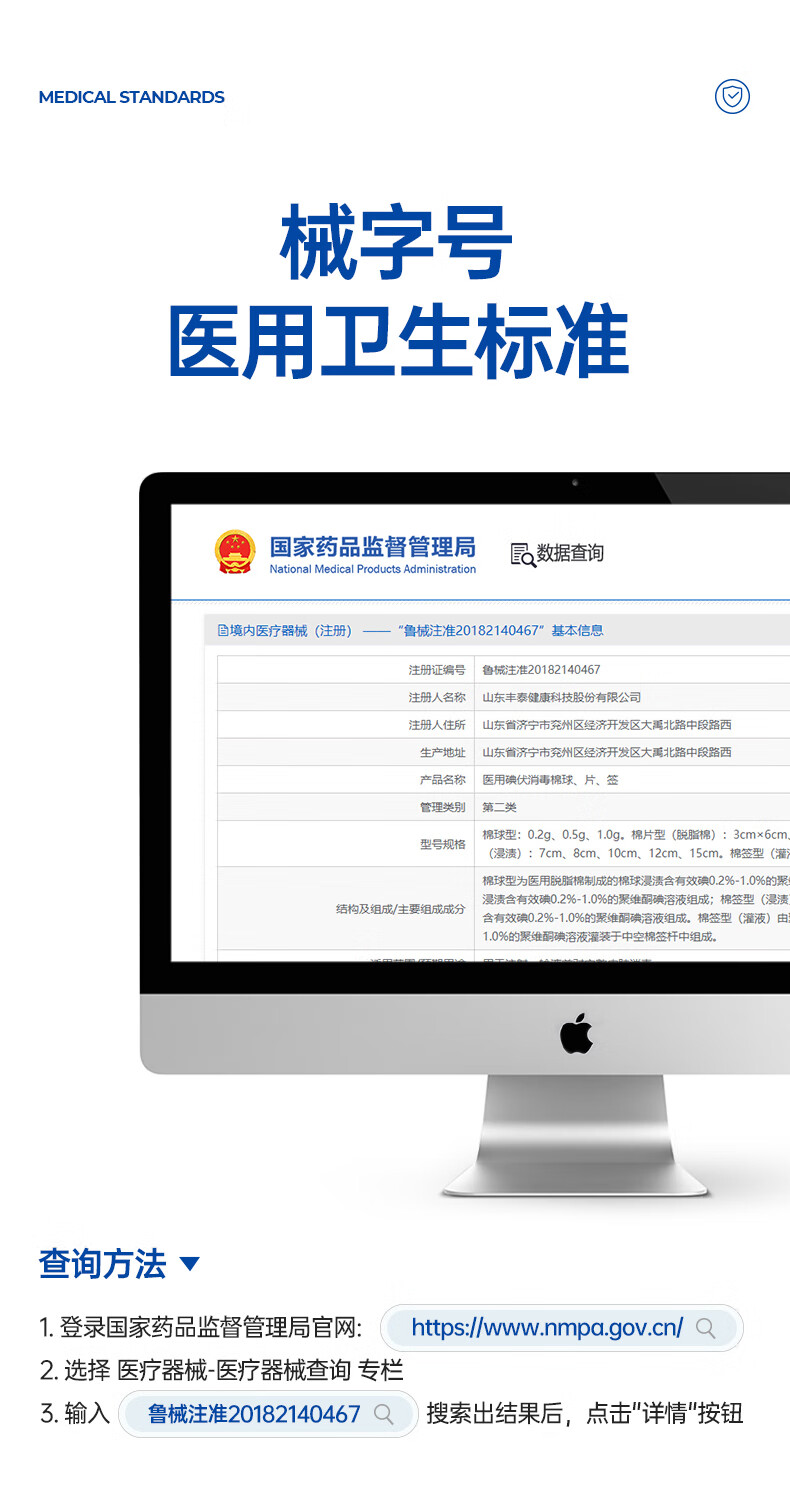Click 山东丰泰健康科技股份有限公司 cell
The image size is (790, 1495).
pyautogui.click(x=562, y=697)
